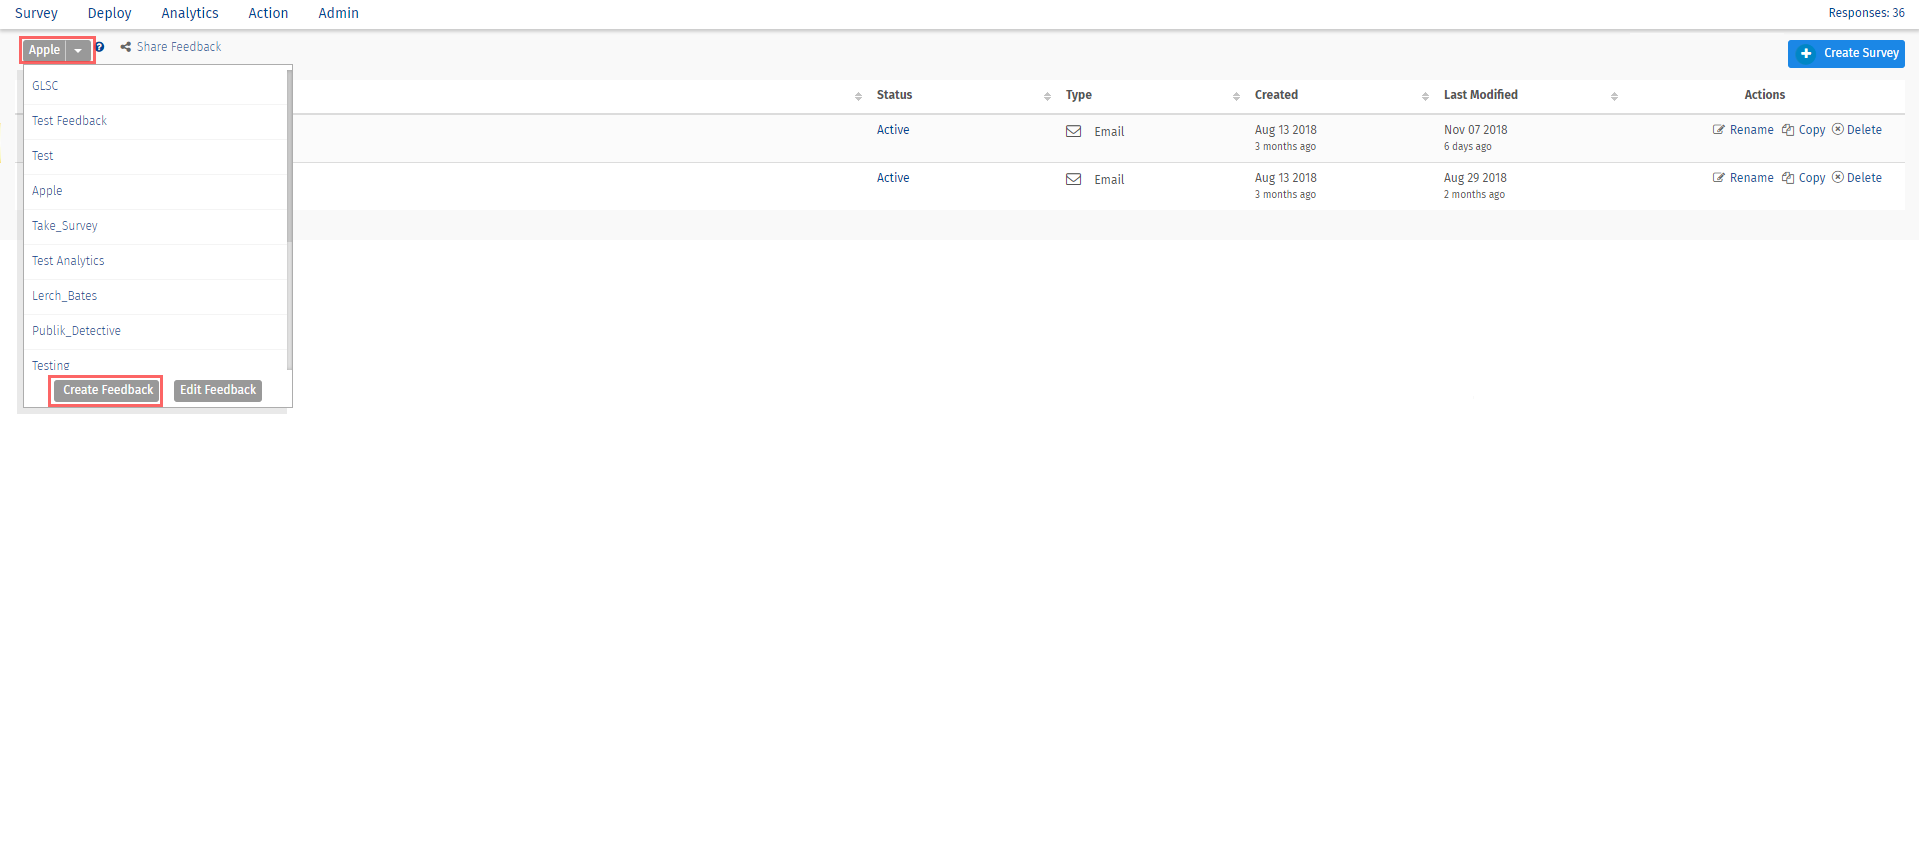Click Email type text, Aug 29 2018 row
Screen dimensions: 1919x842
point(1109,180)
